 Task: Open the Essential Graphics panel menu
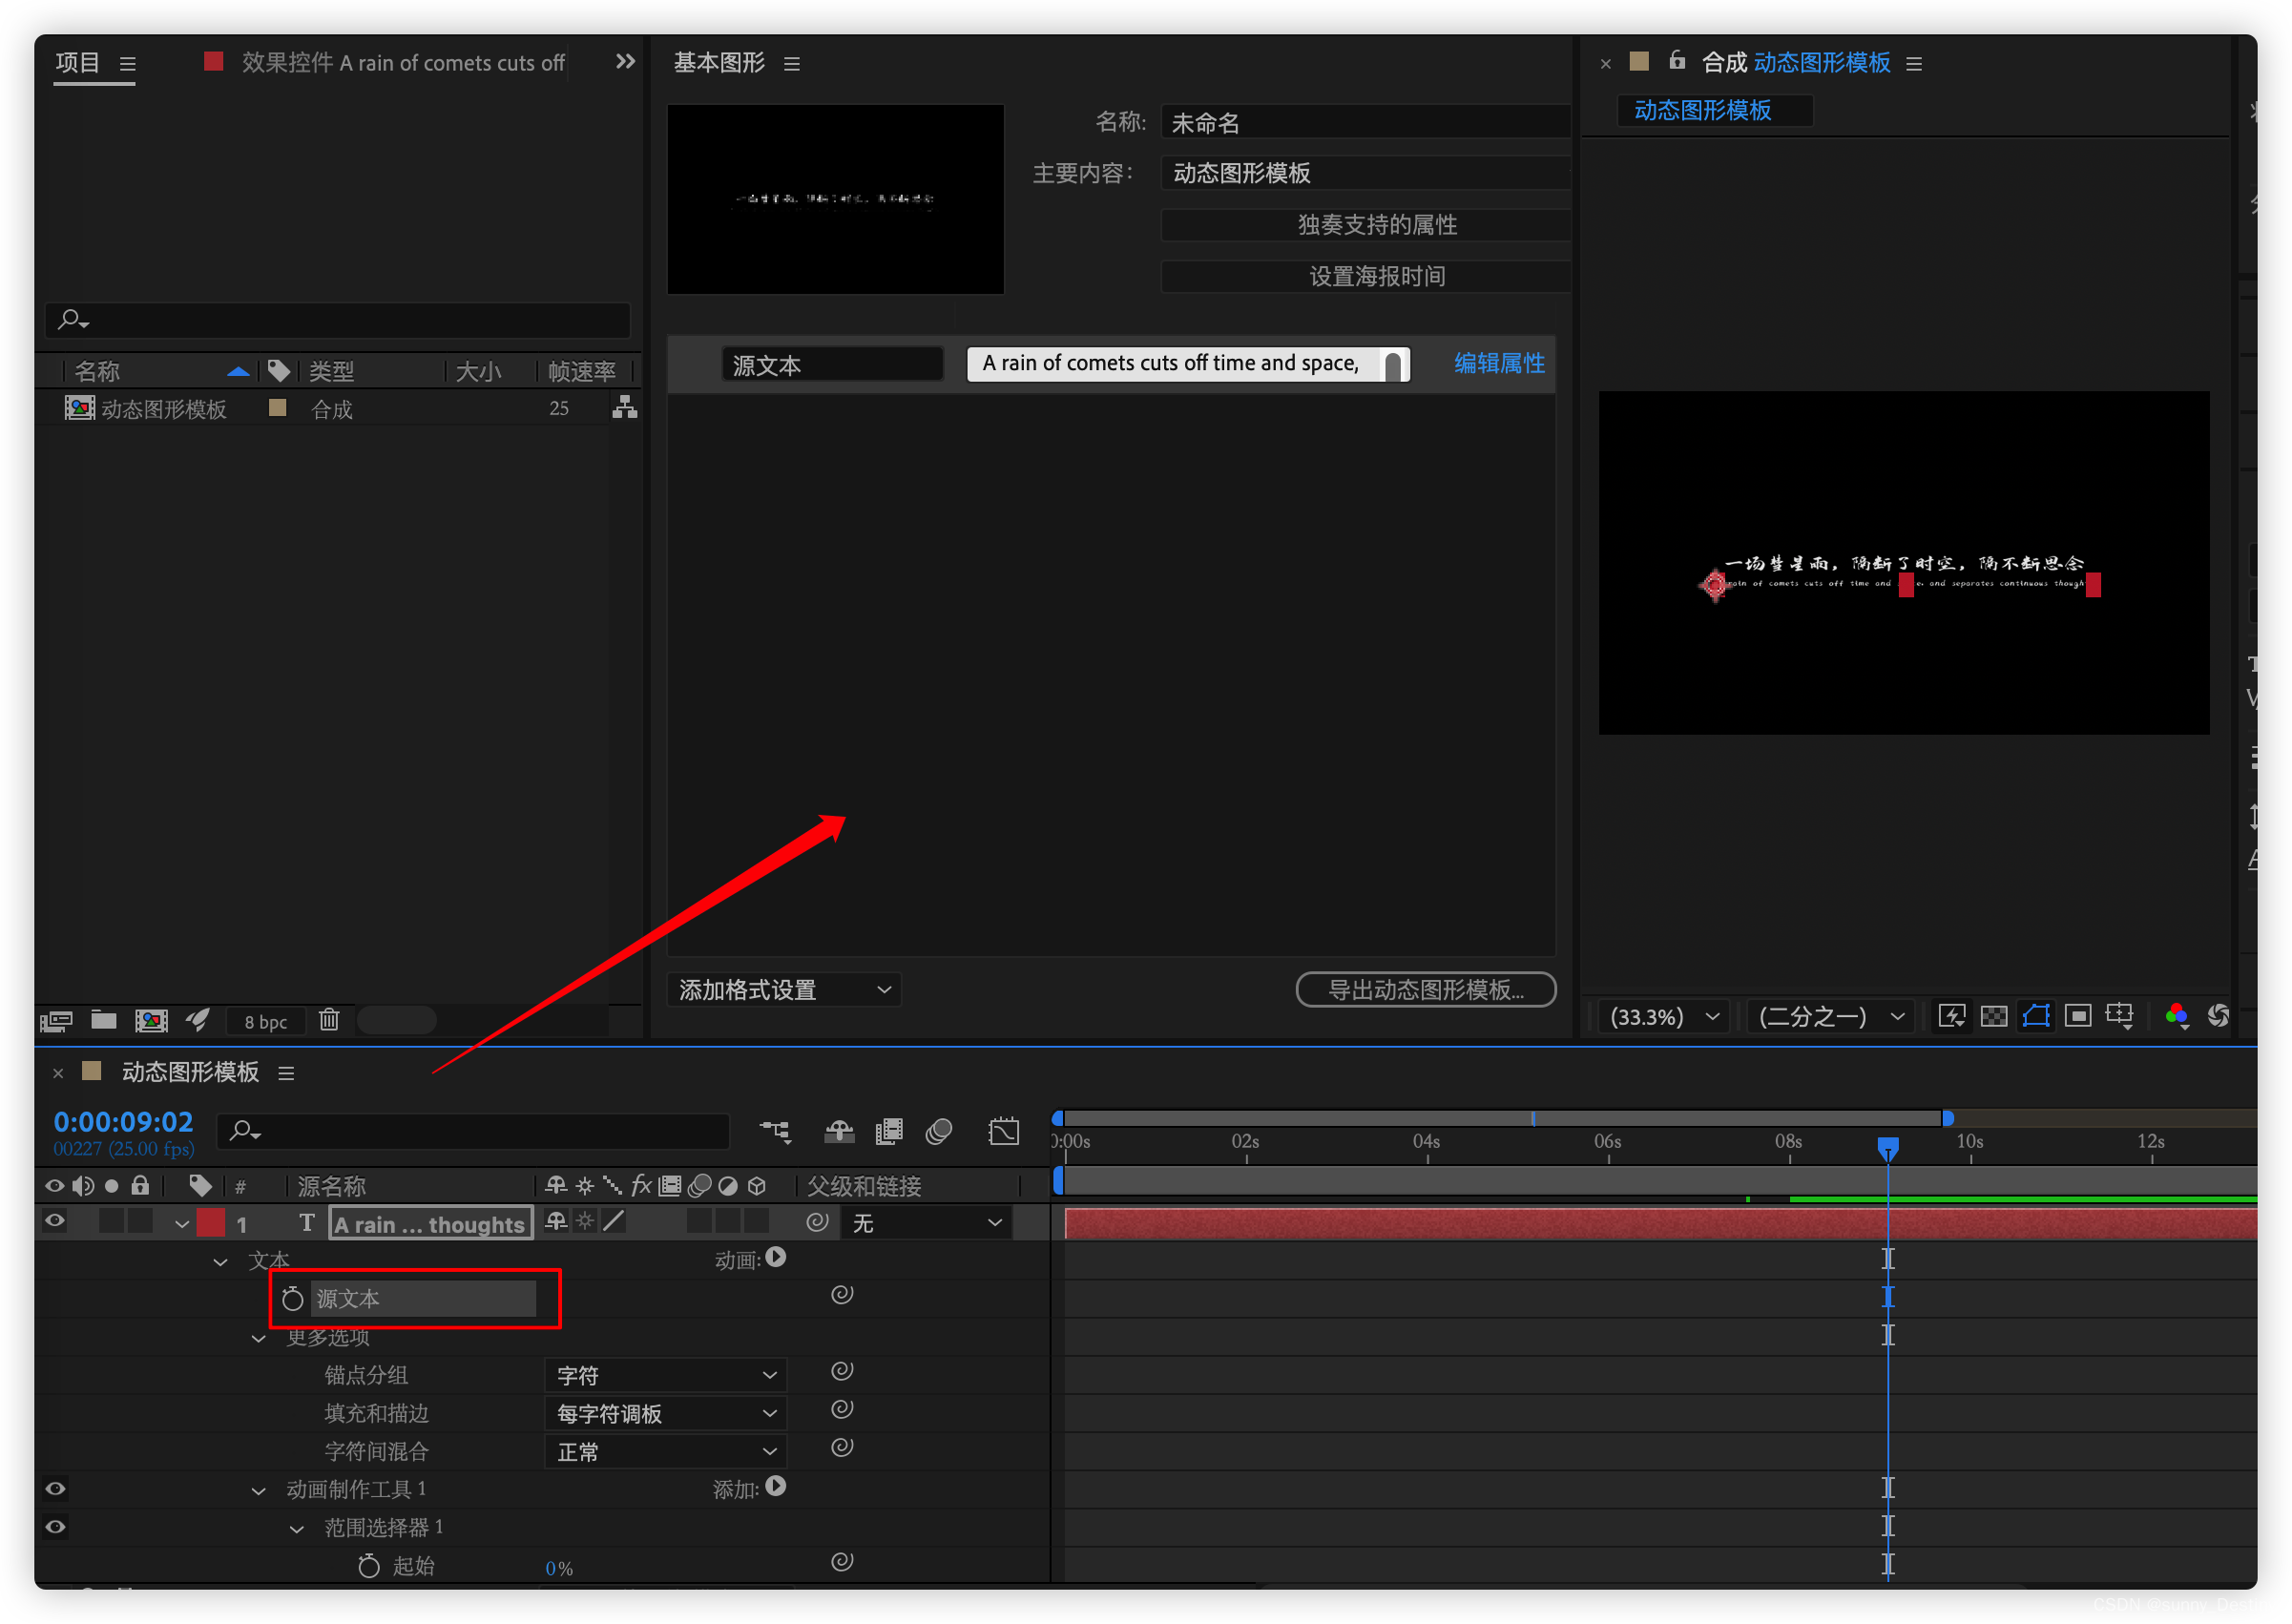[x=792, y=64]
